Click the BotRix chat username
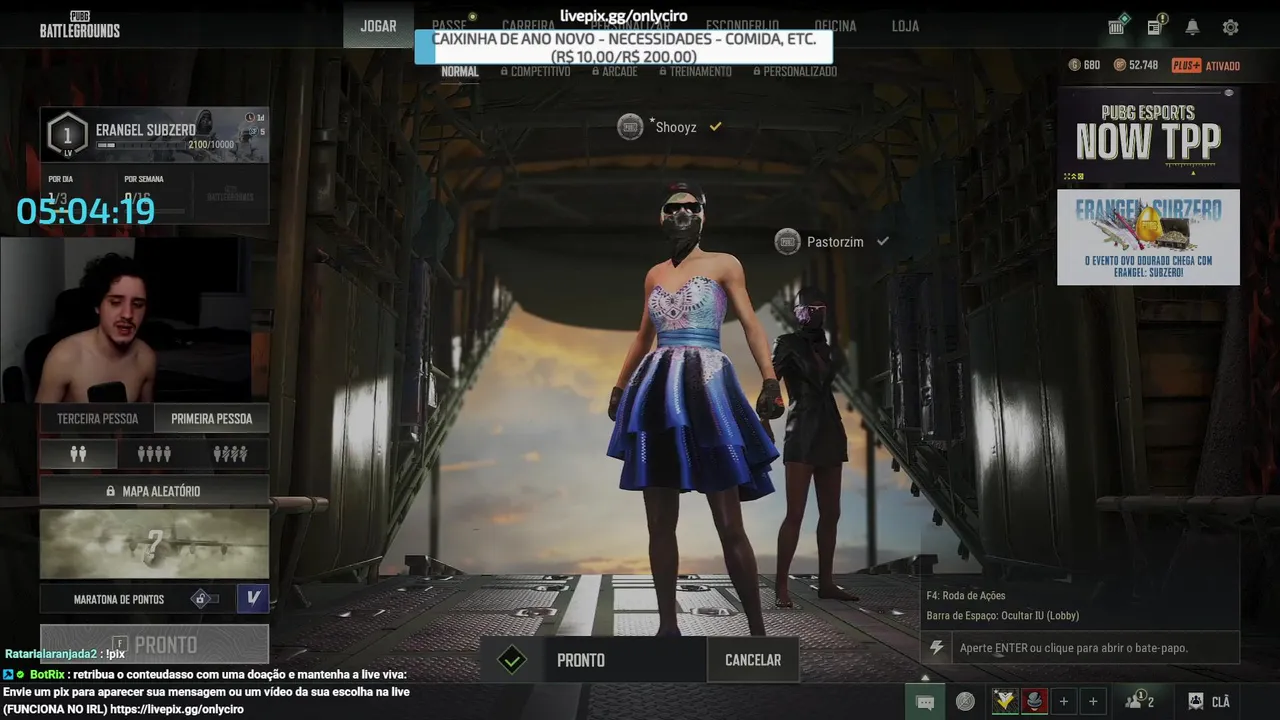 click(x=47, y=675)
